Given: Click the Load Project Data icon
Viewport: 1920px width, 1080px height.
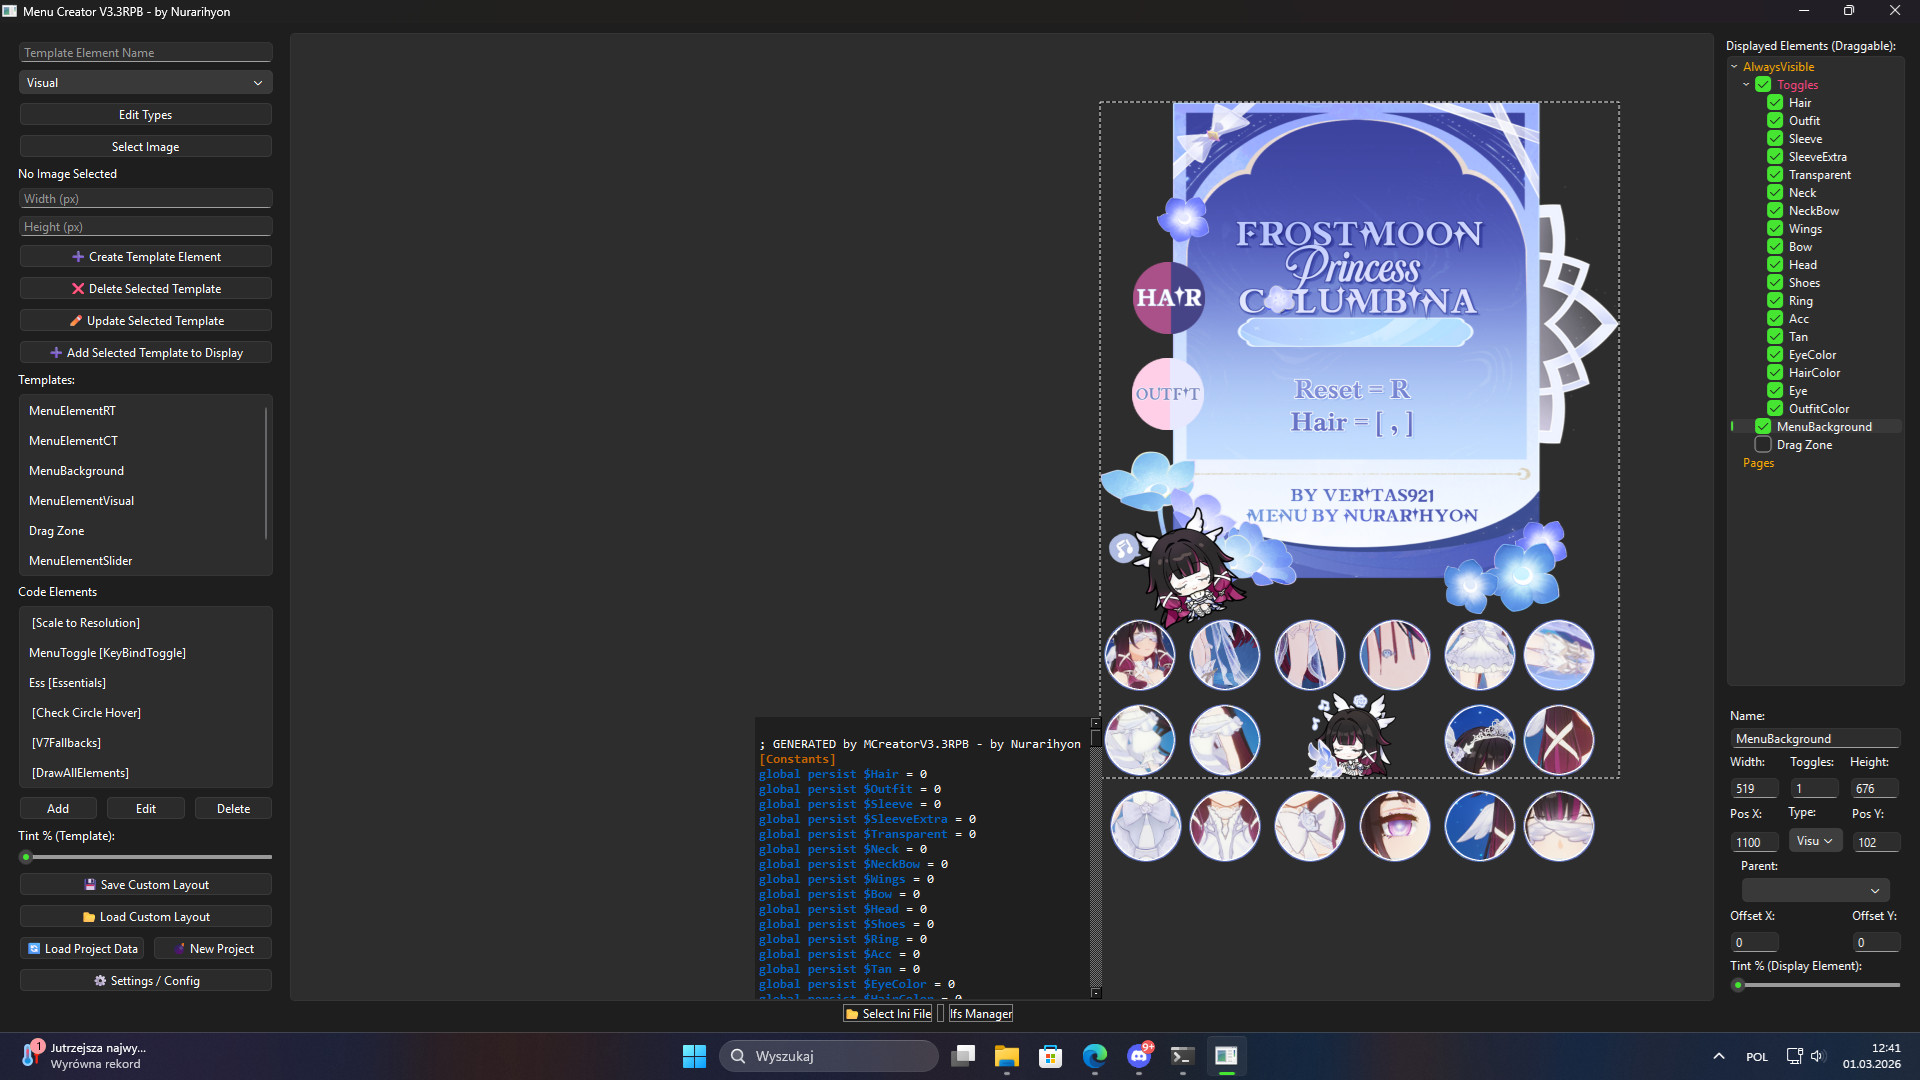Looking at the screenshot, I should pos(34,949).
